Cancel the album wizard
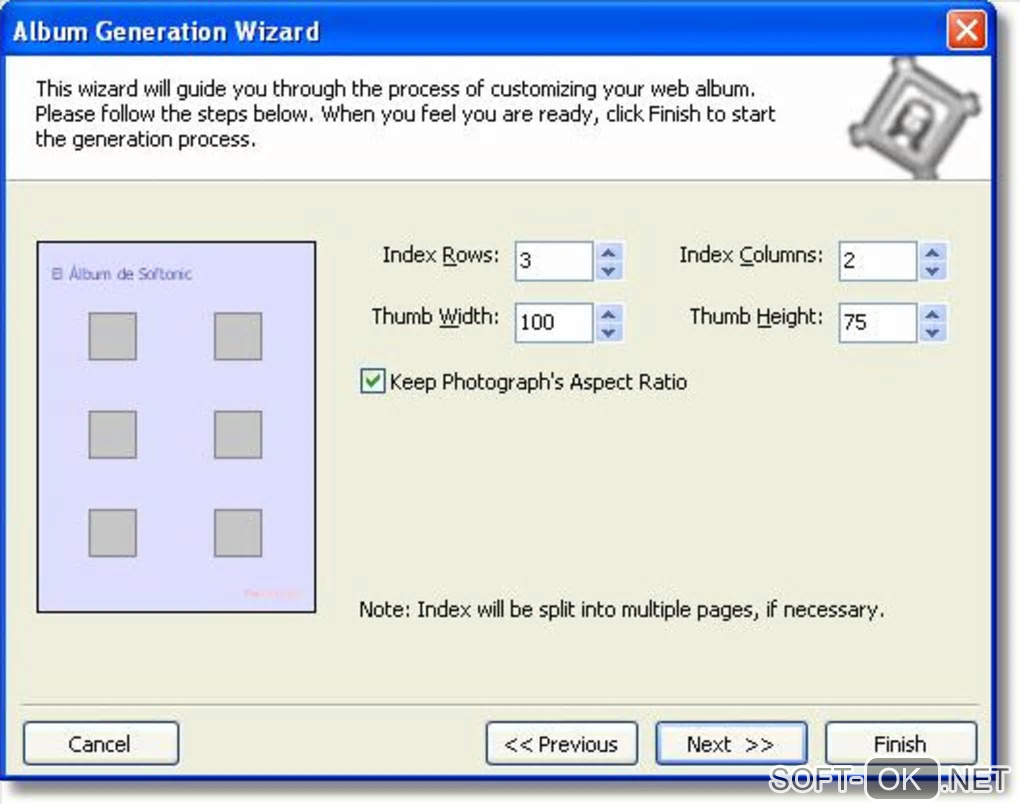This screenshot has height=804, width=1020. 101,743
